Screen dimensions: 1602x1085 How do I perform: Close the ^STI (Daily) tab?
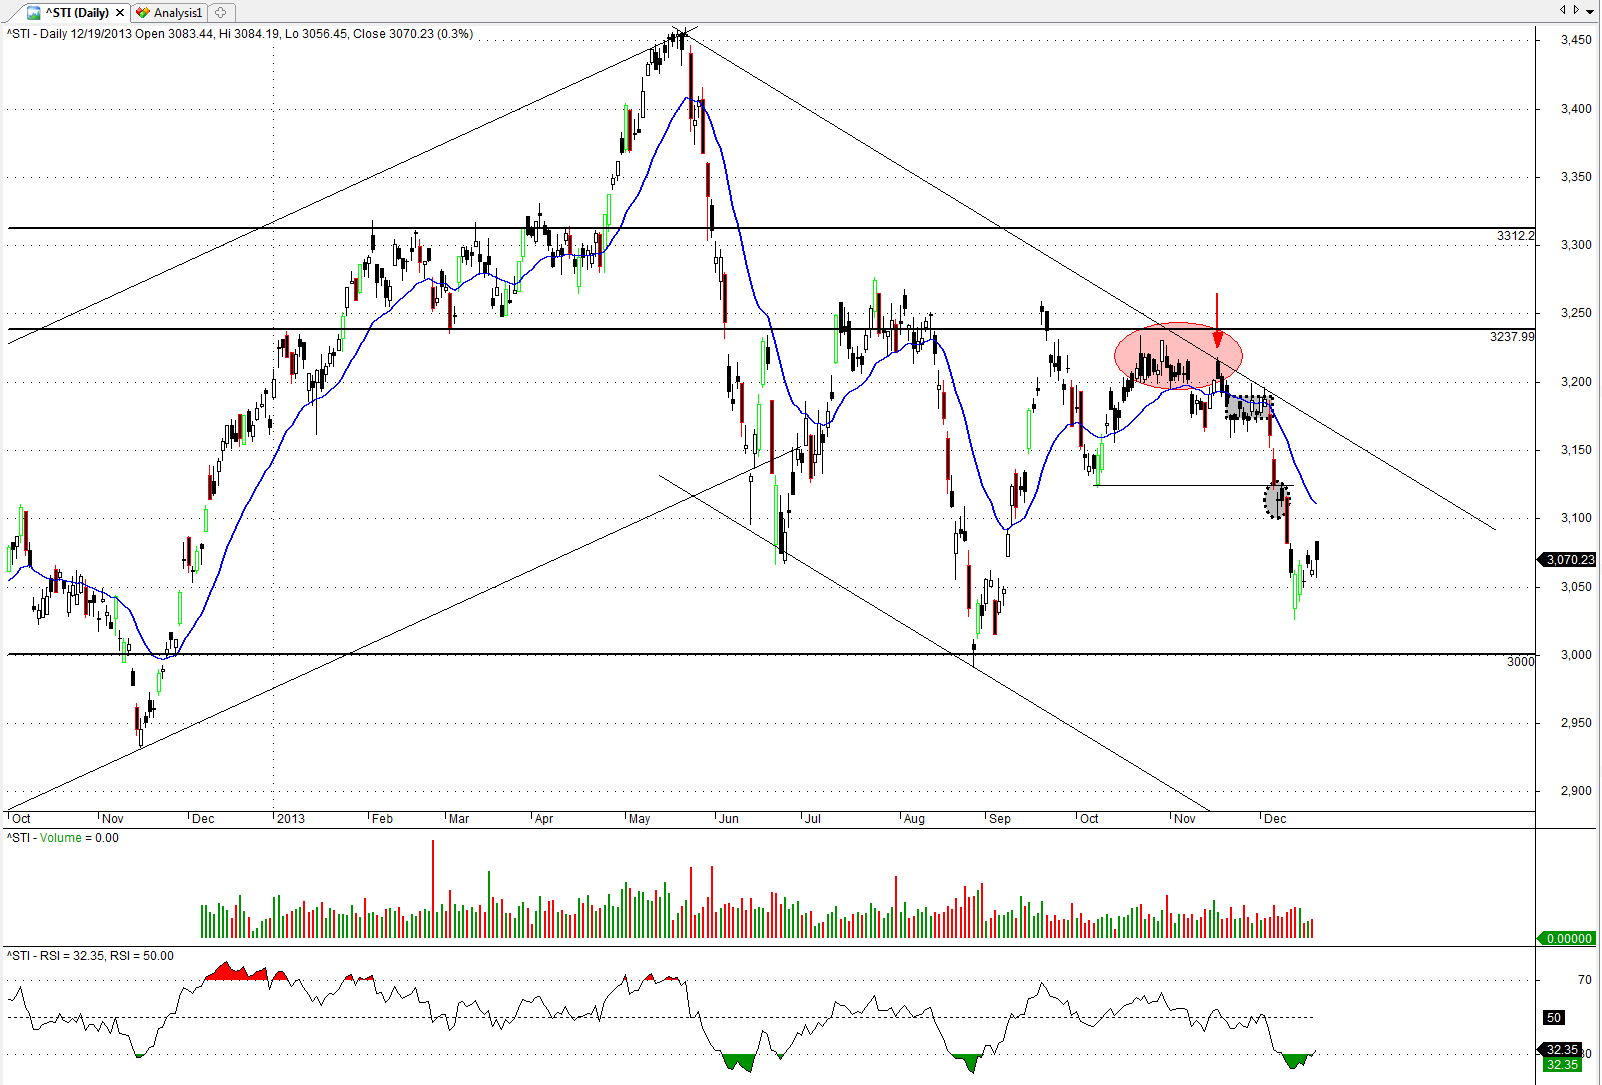point(120,13)
